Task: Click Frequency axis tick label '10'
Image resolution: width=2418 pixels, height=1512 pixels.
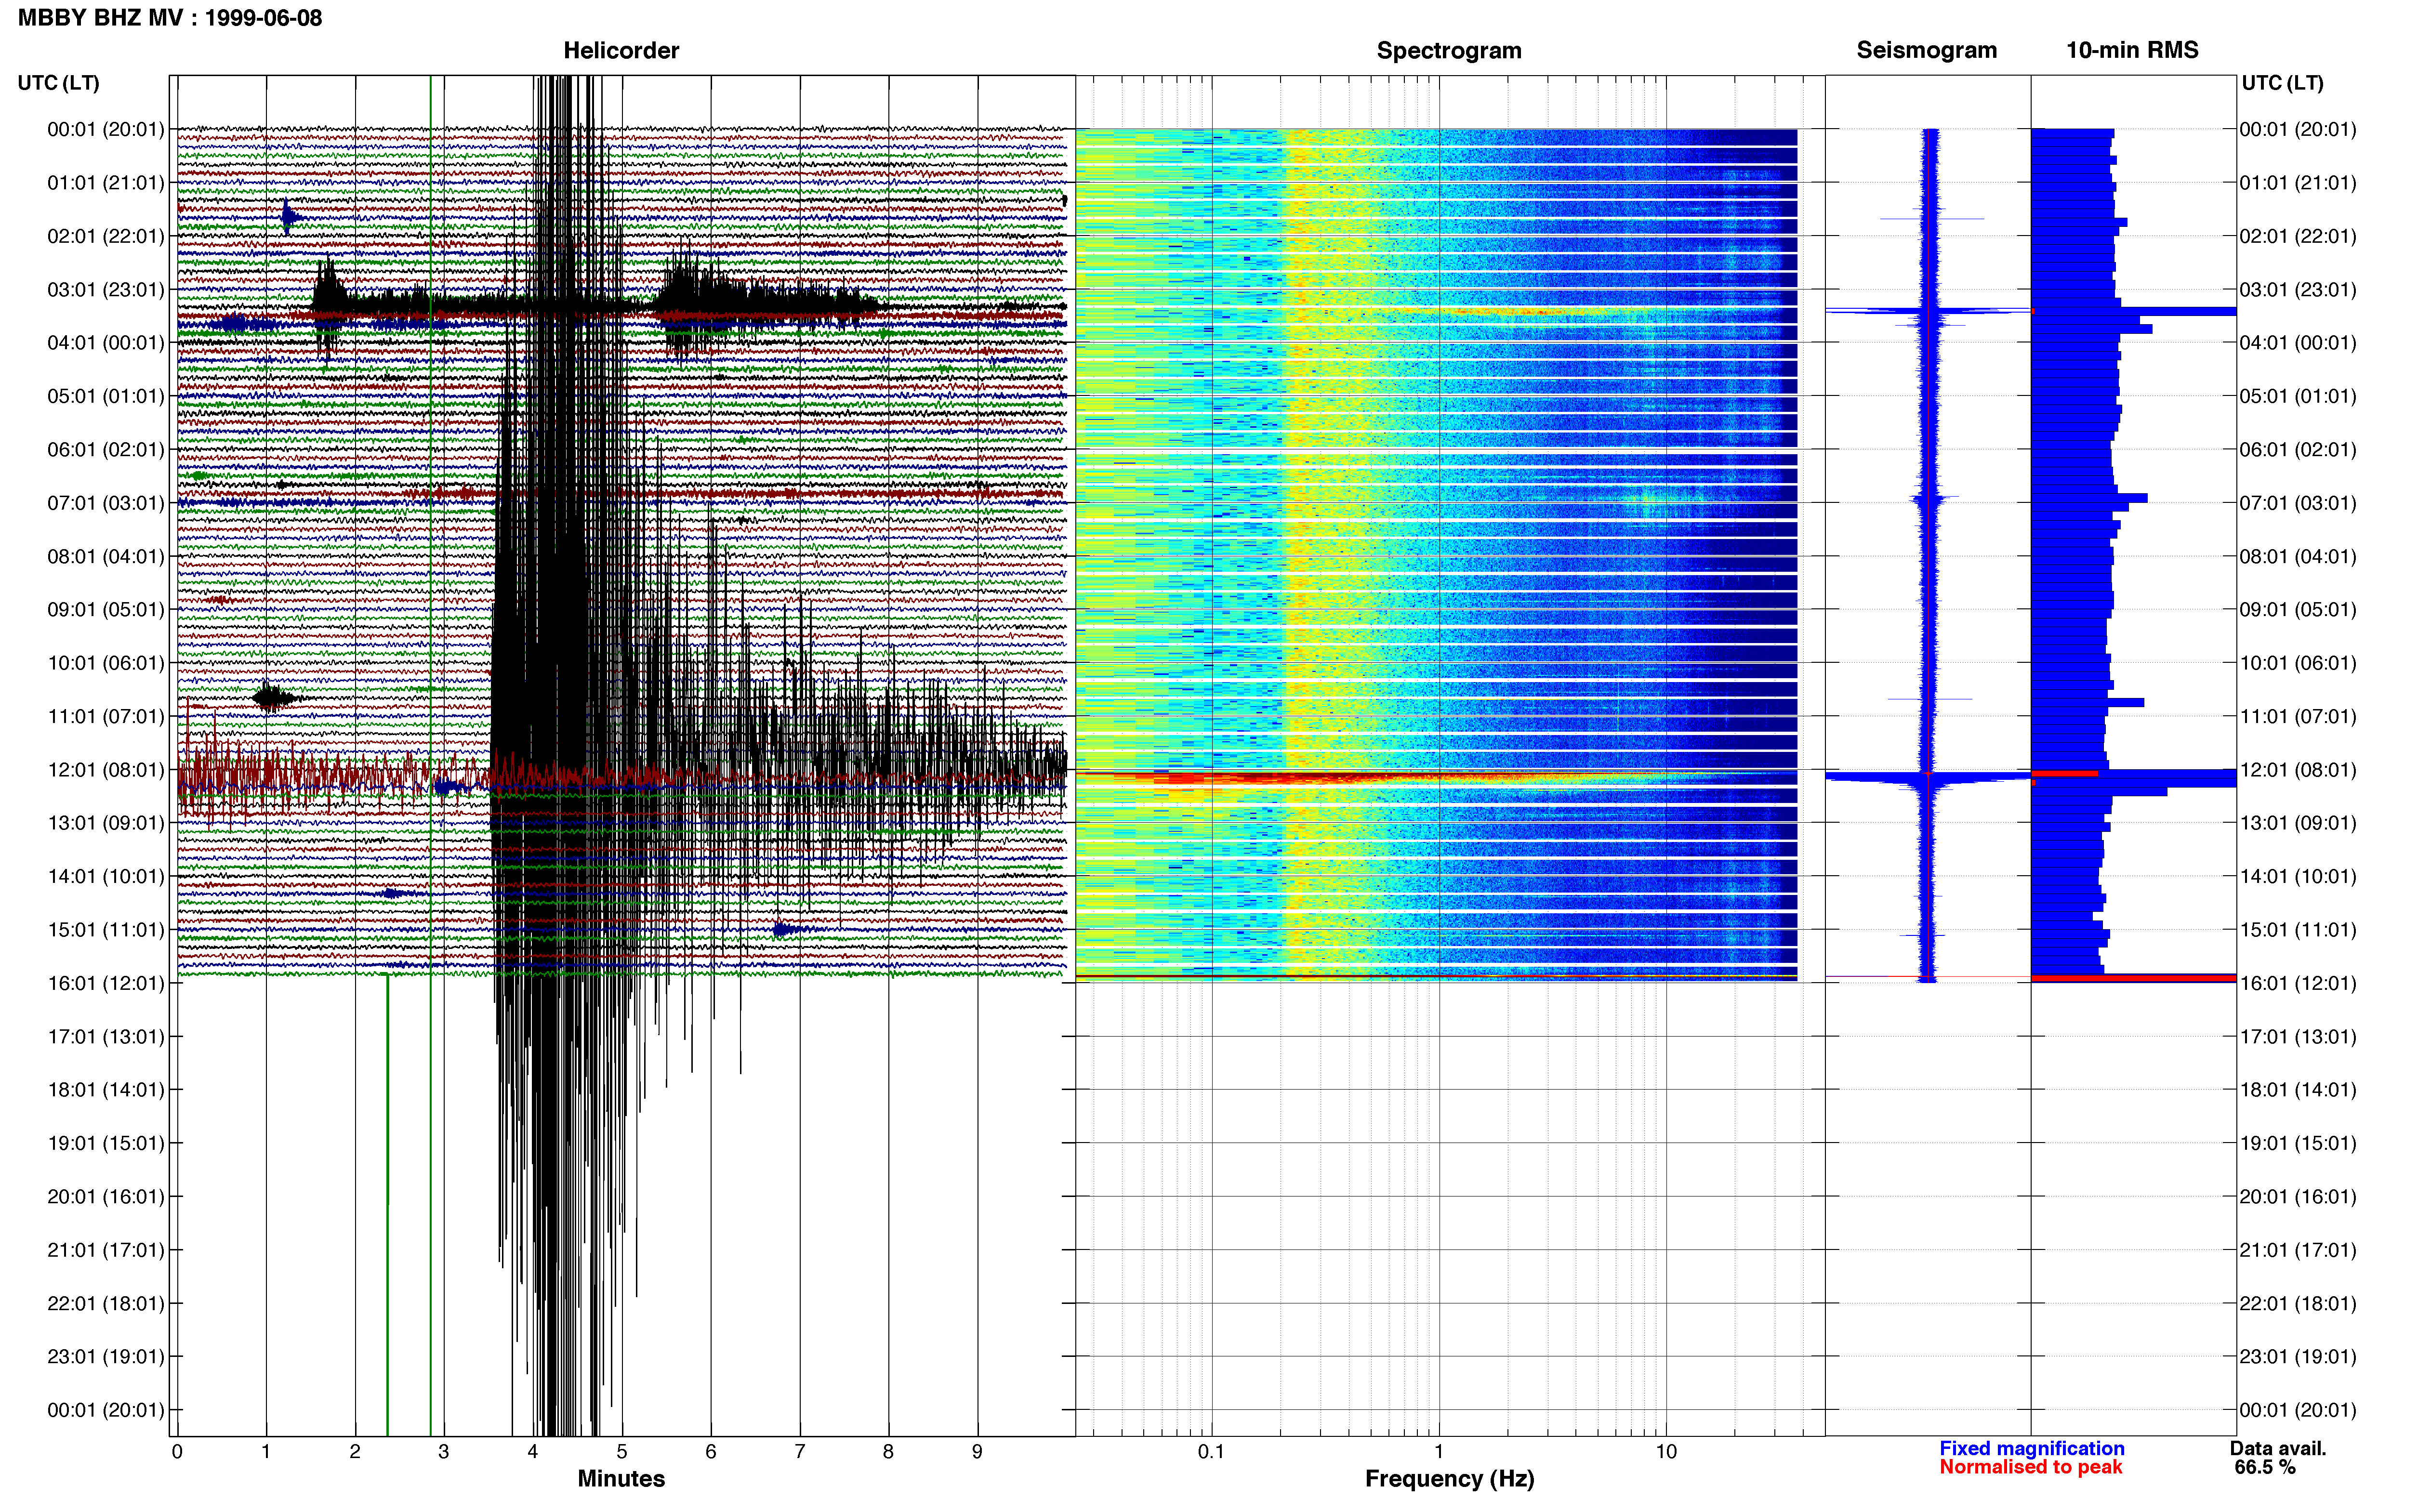Action: 1666,1452
